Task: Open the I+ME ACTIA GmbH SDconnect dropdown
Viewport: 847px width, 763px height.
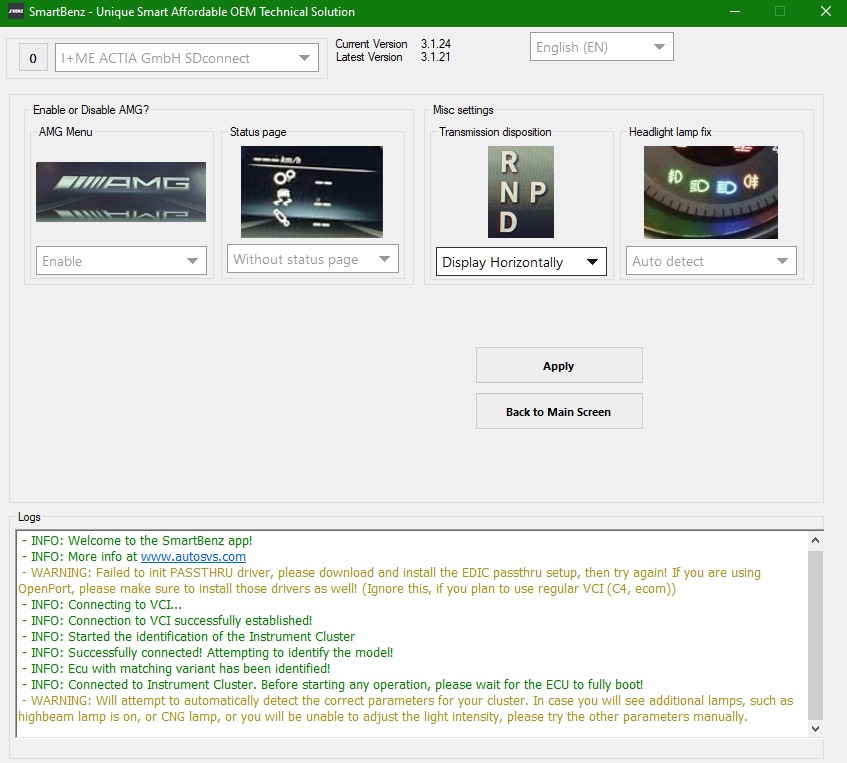Action: click(187, 58)
